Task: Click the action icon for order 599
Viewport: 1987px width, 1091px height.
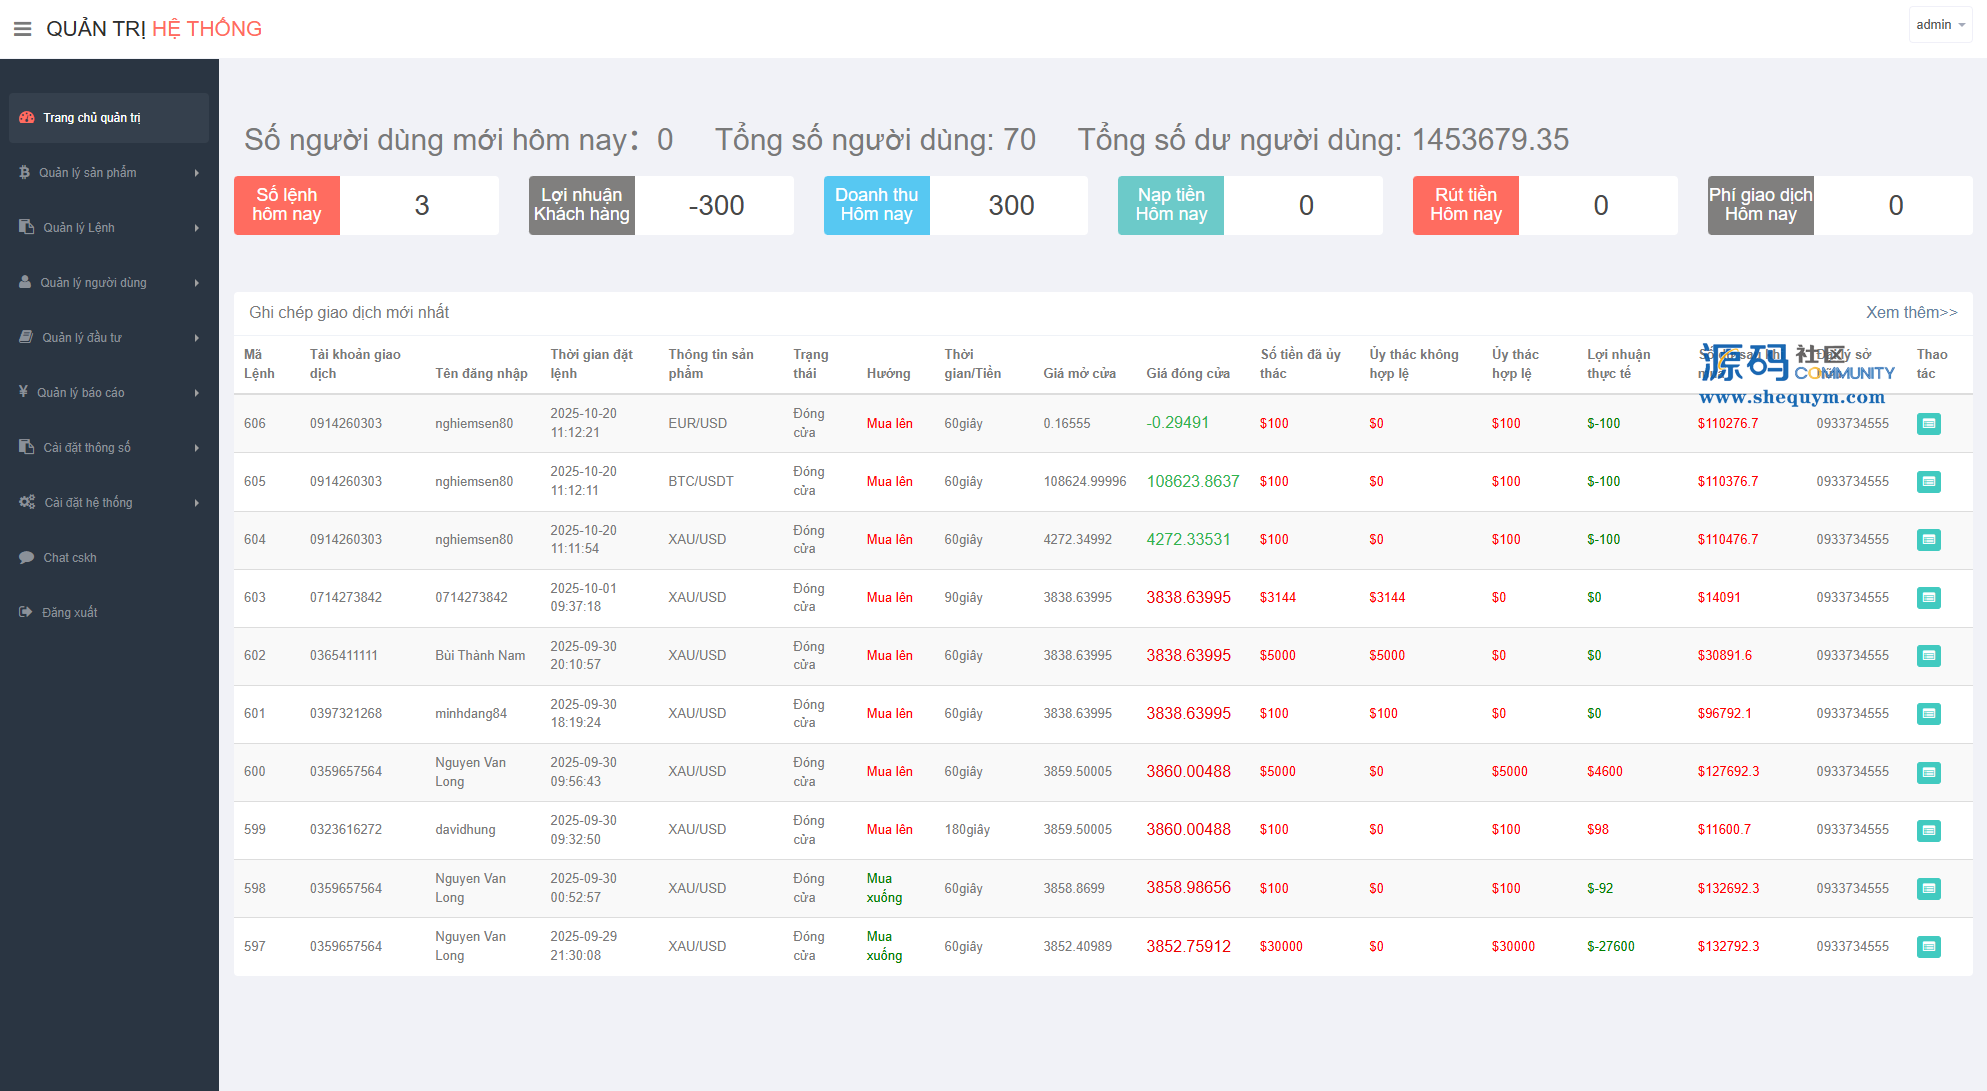Action: click(1928, 830)
